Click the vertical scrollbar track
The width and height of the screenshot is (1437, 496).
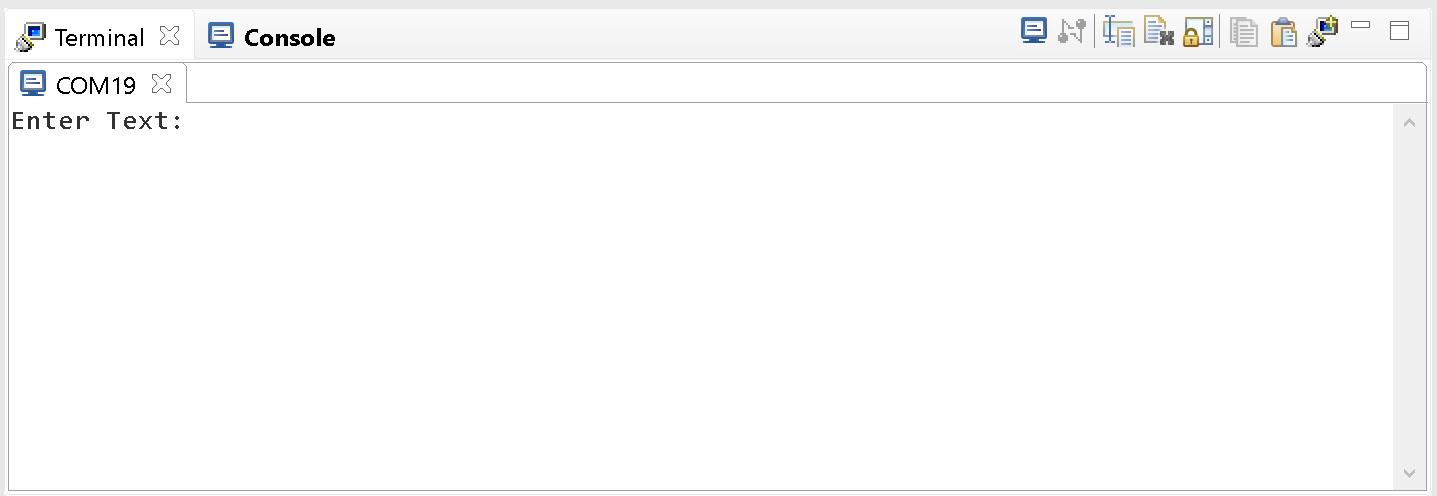(x=1409, y=300)
